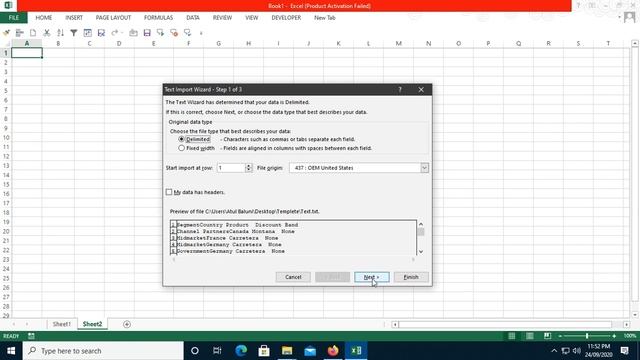The width and height of the screenshot is (640, 360).
Task: Switch to the HOME ribbon tab
Action: tap(44, 18)
